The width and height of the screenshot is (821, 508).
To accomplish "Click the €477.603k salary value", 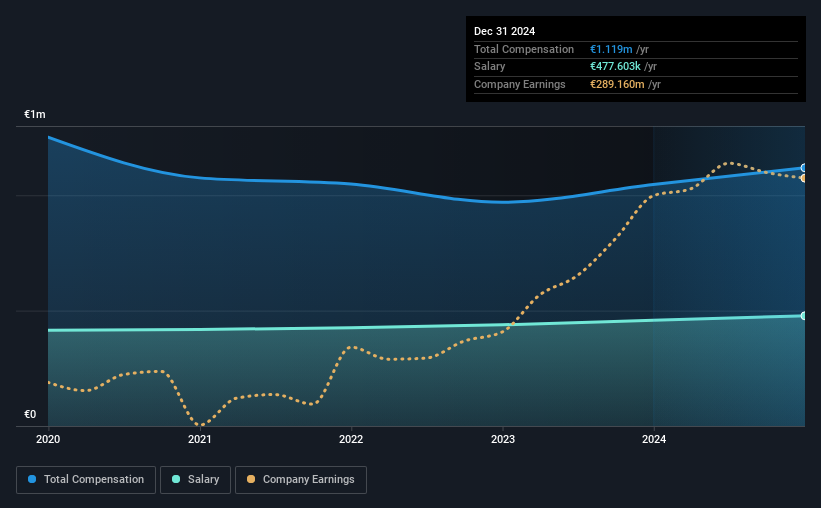I will [x=615, y=67].
